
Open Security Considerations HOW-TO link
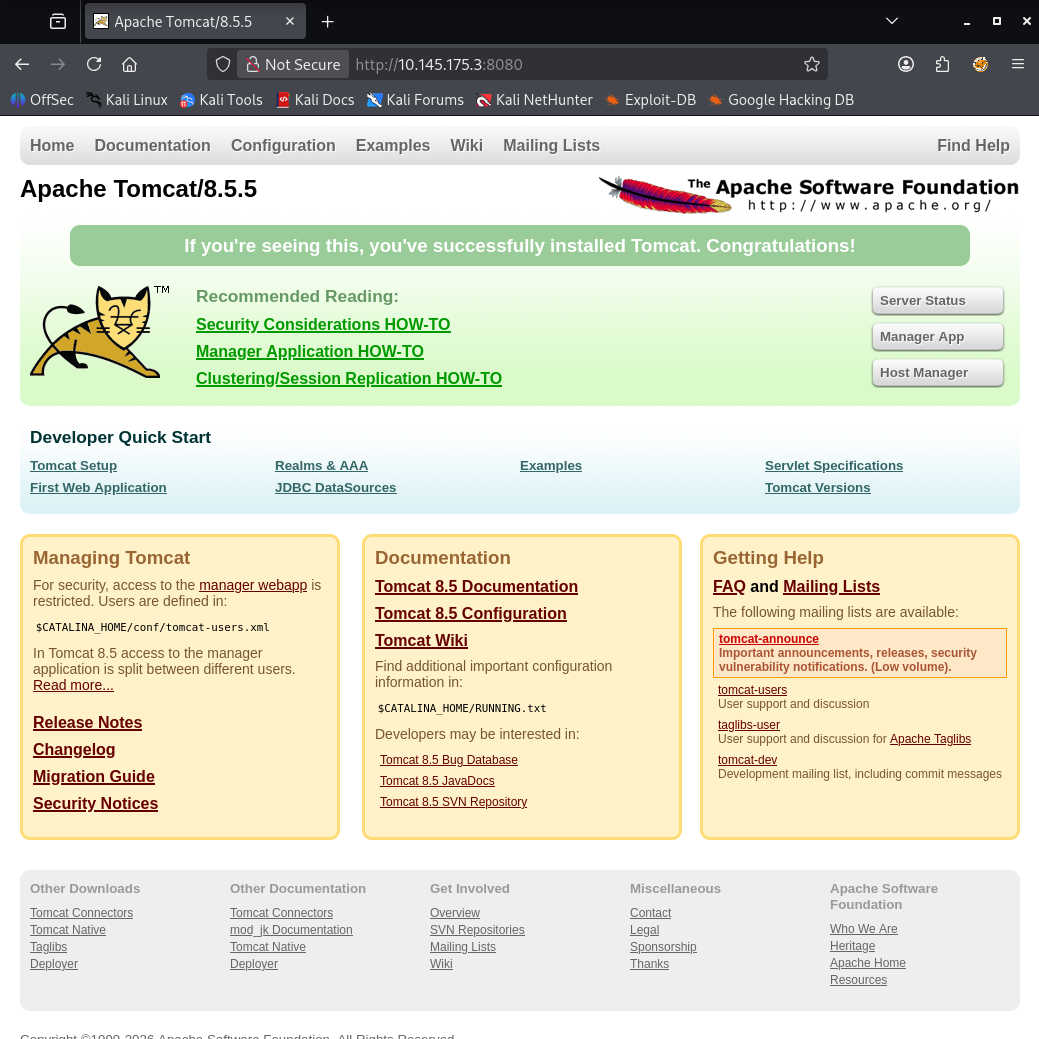[323, 325]
